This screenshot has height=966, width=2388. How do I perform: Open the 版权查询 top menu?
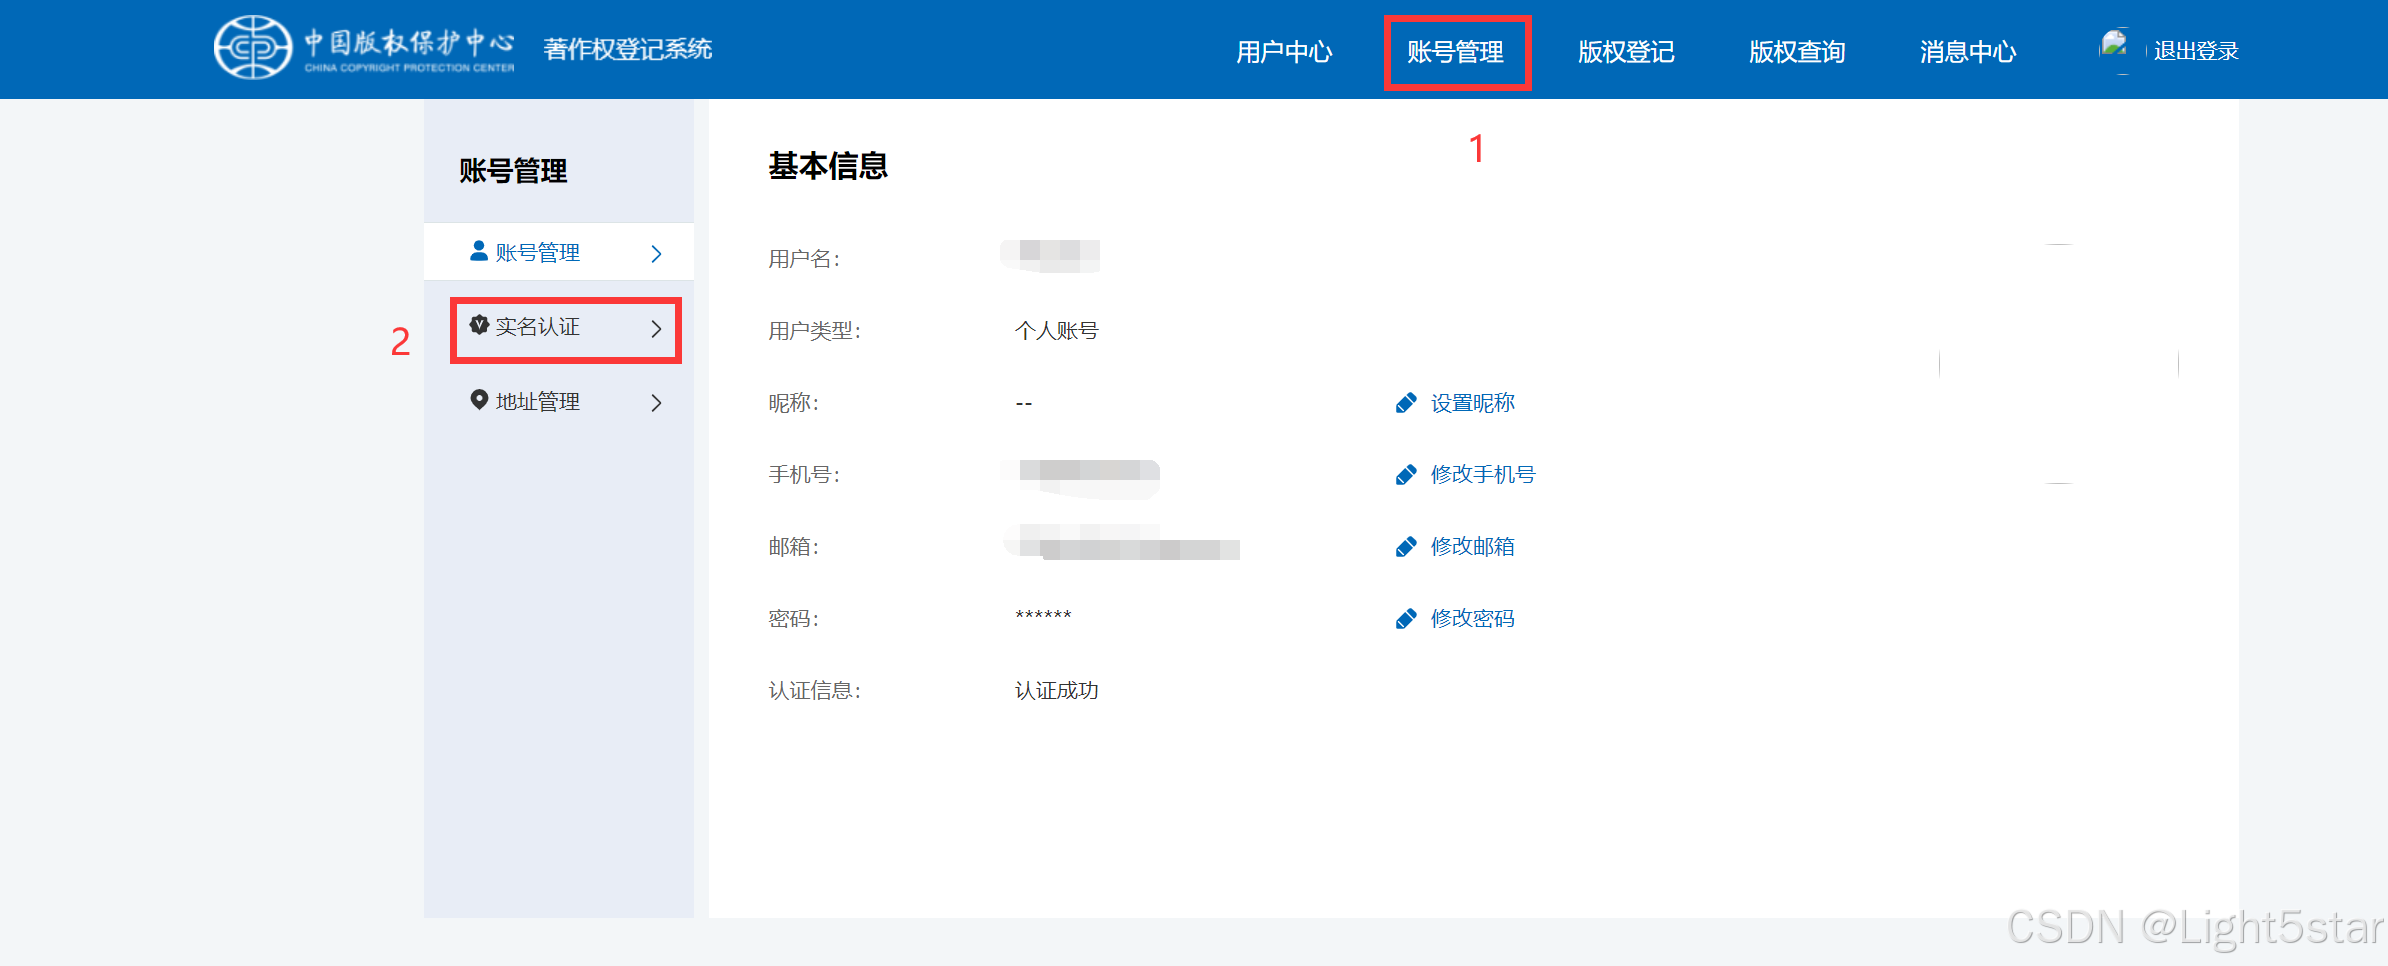(1797, 51)
